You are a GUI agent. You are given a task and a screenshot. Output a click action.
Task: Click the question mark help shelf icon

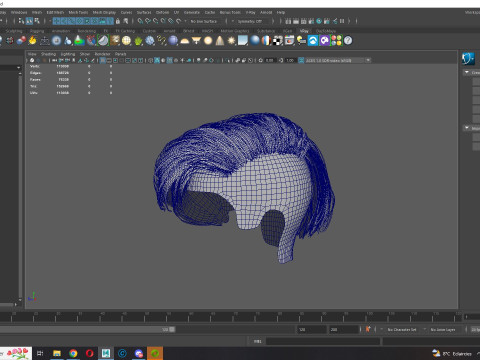(x=348, y=41)
